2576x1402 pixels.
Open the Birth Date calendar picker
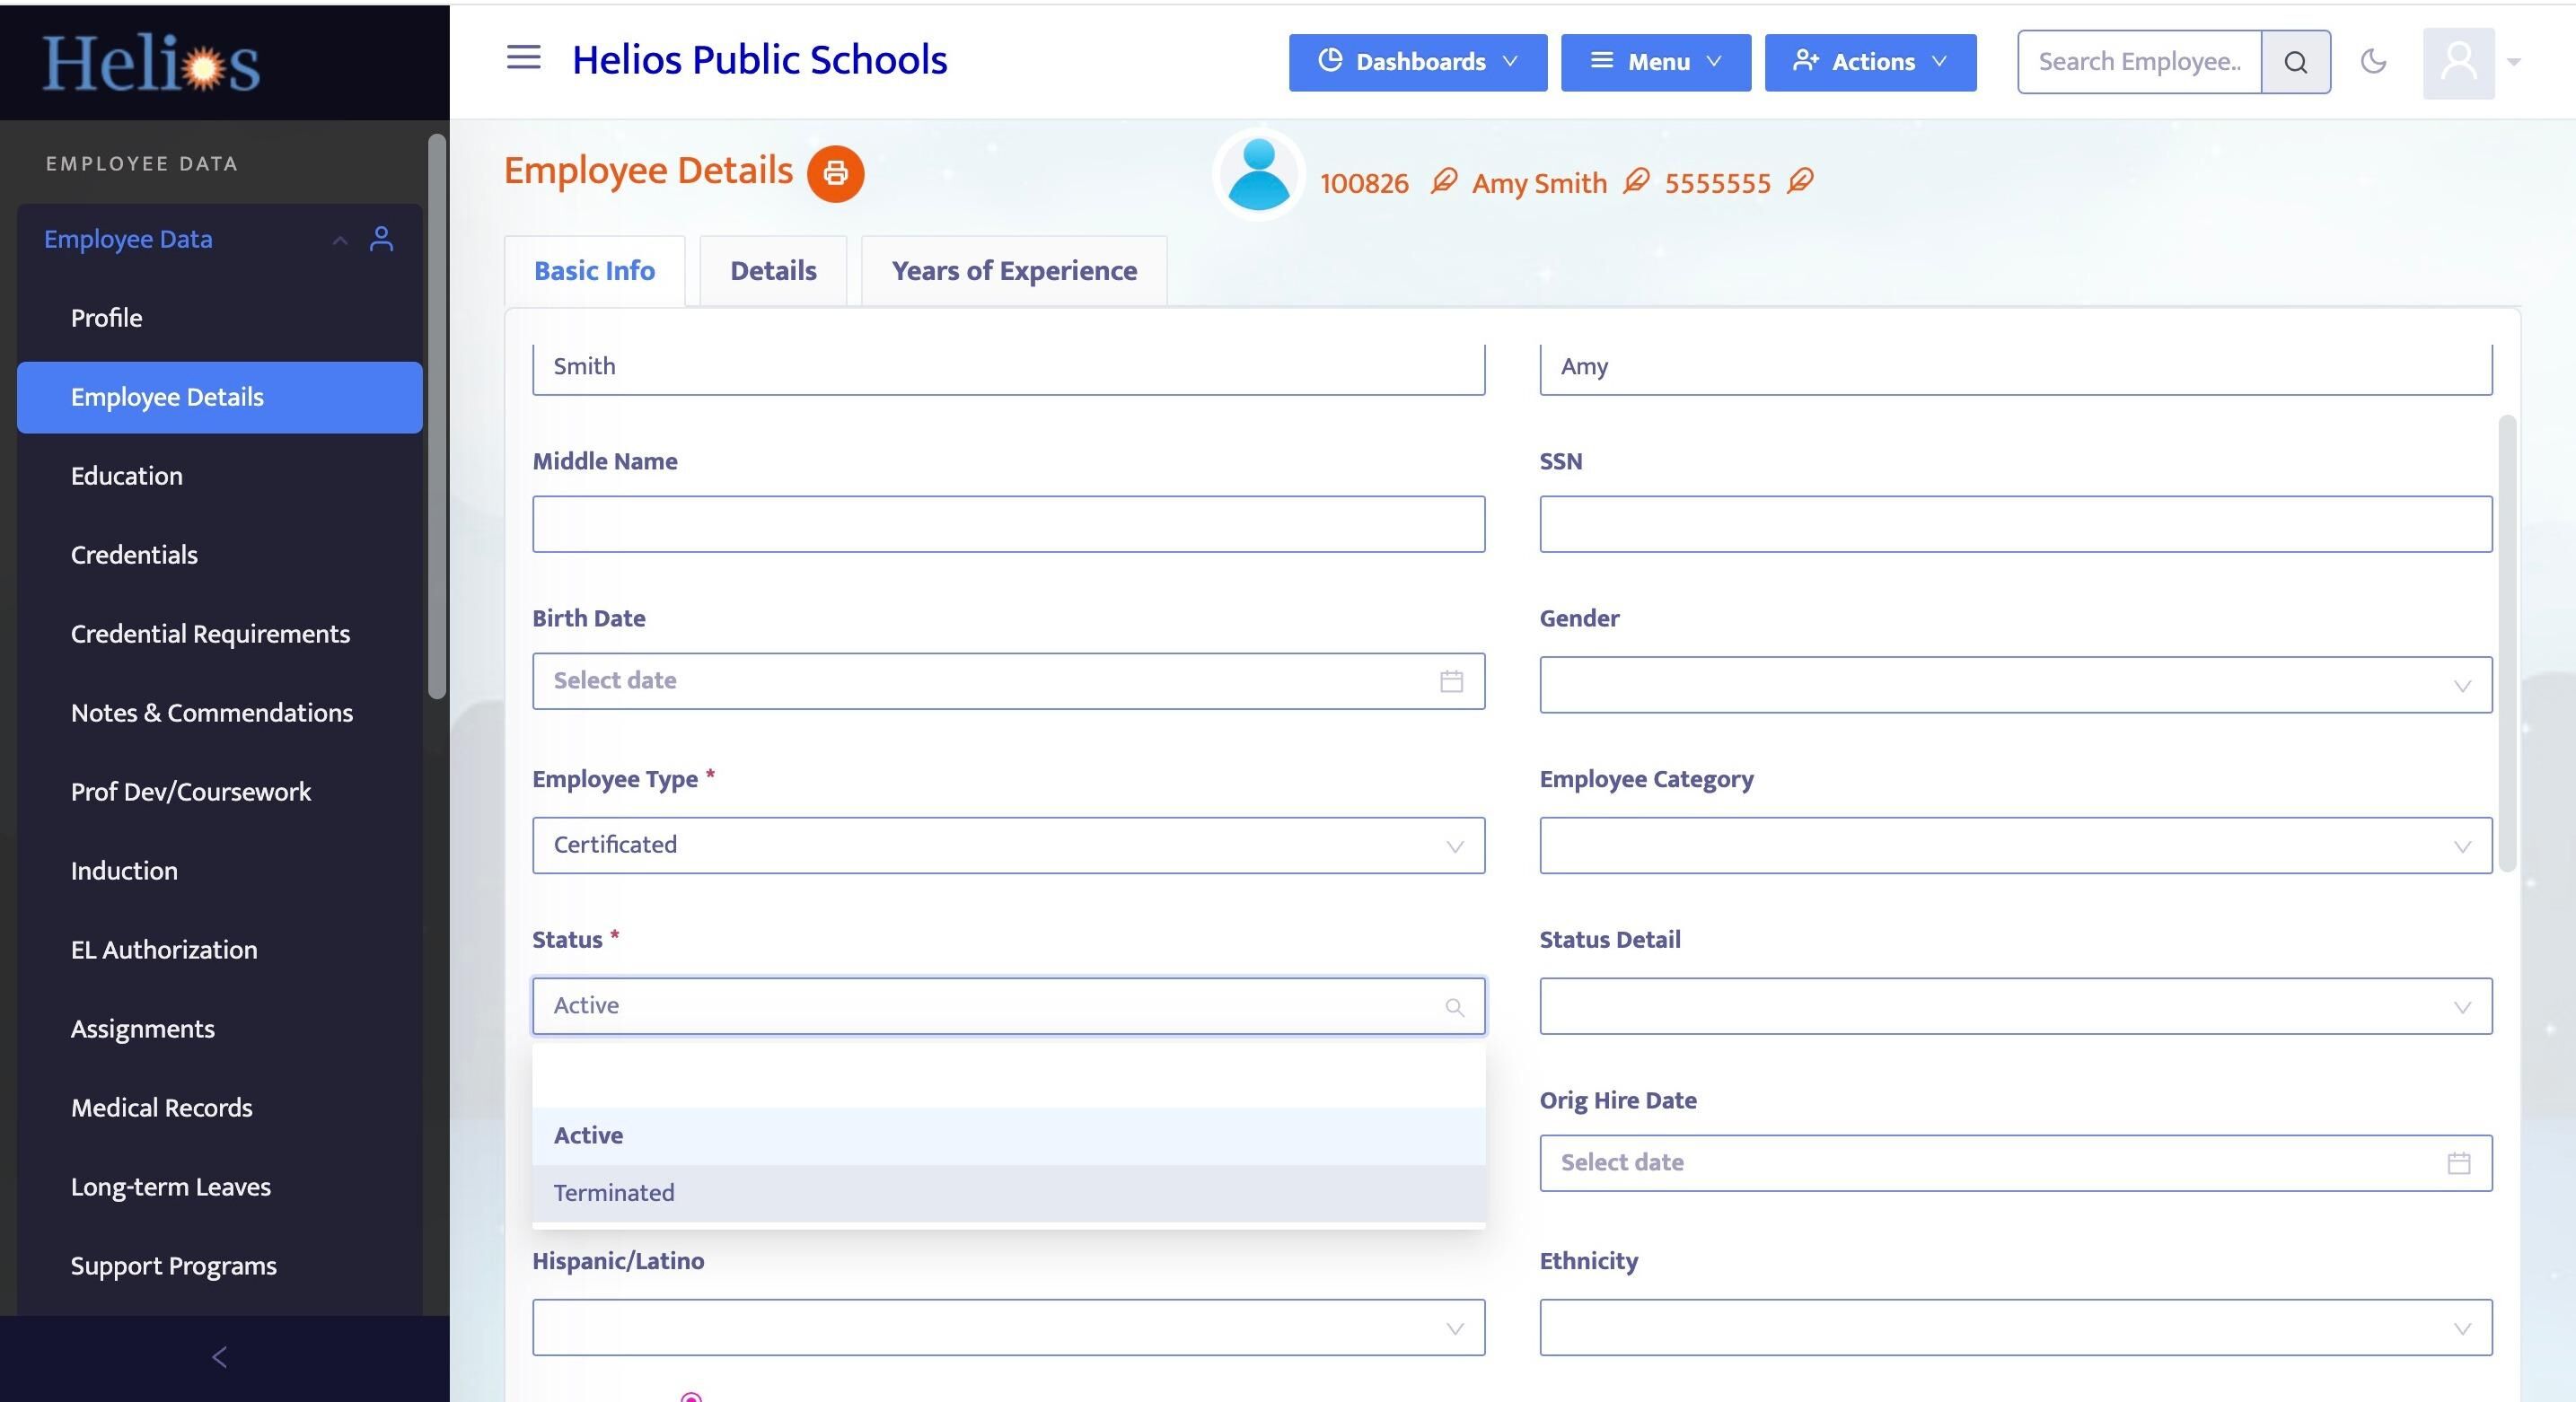point(1451,681)
